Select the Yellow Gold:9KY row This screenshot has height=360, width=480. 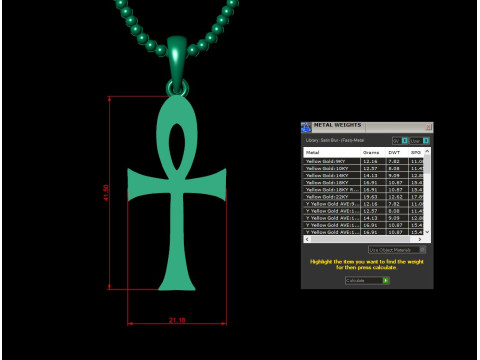[363, 161]
